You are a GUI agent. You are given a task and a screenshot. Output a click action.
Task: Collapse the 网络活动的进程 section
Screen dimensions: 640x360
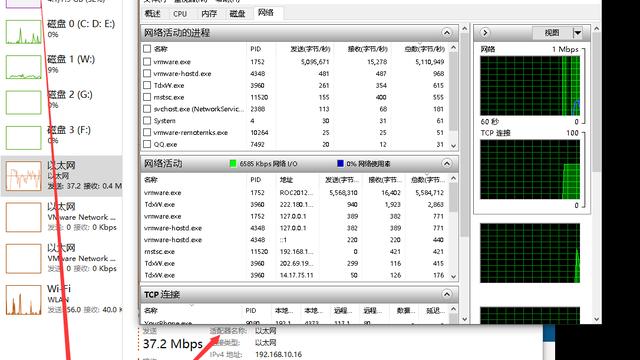[x=447, y=33]
